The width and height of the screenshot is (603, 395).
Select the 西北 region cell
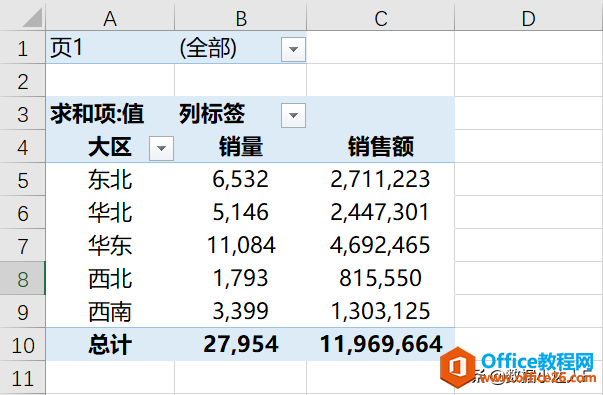110,279
